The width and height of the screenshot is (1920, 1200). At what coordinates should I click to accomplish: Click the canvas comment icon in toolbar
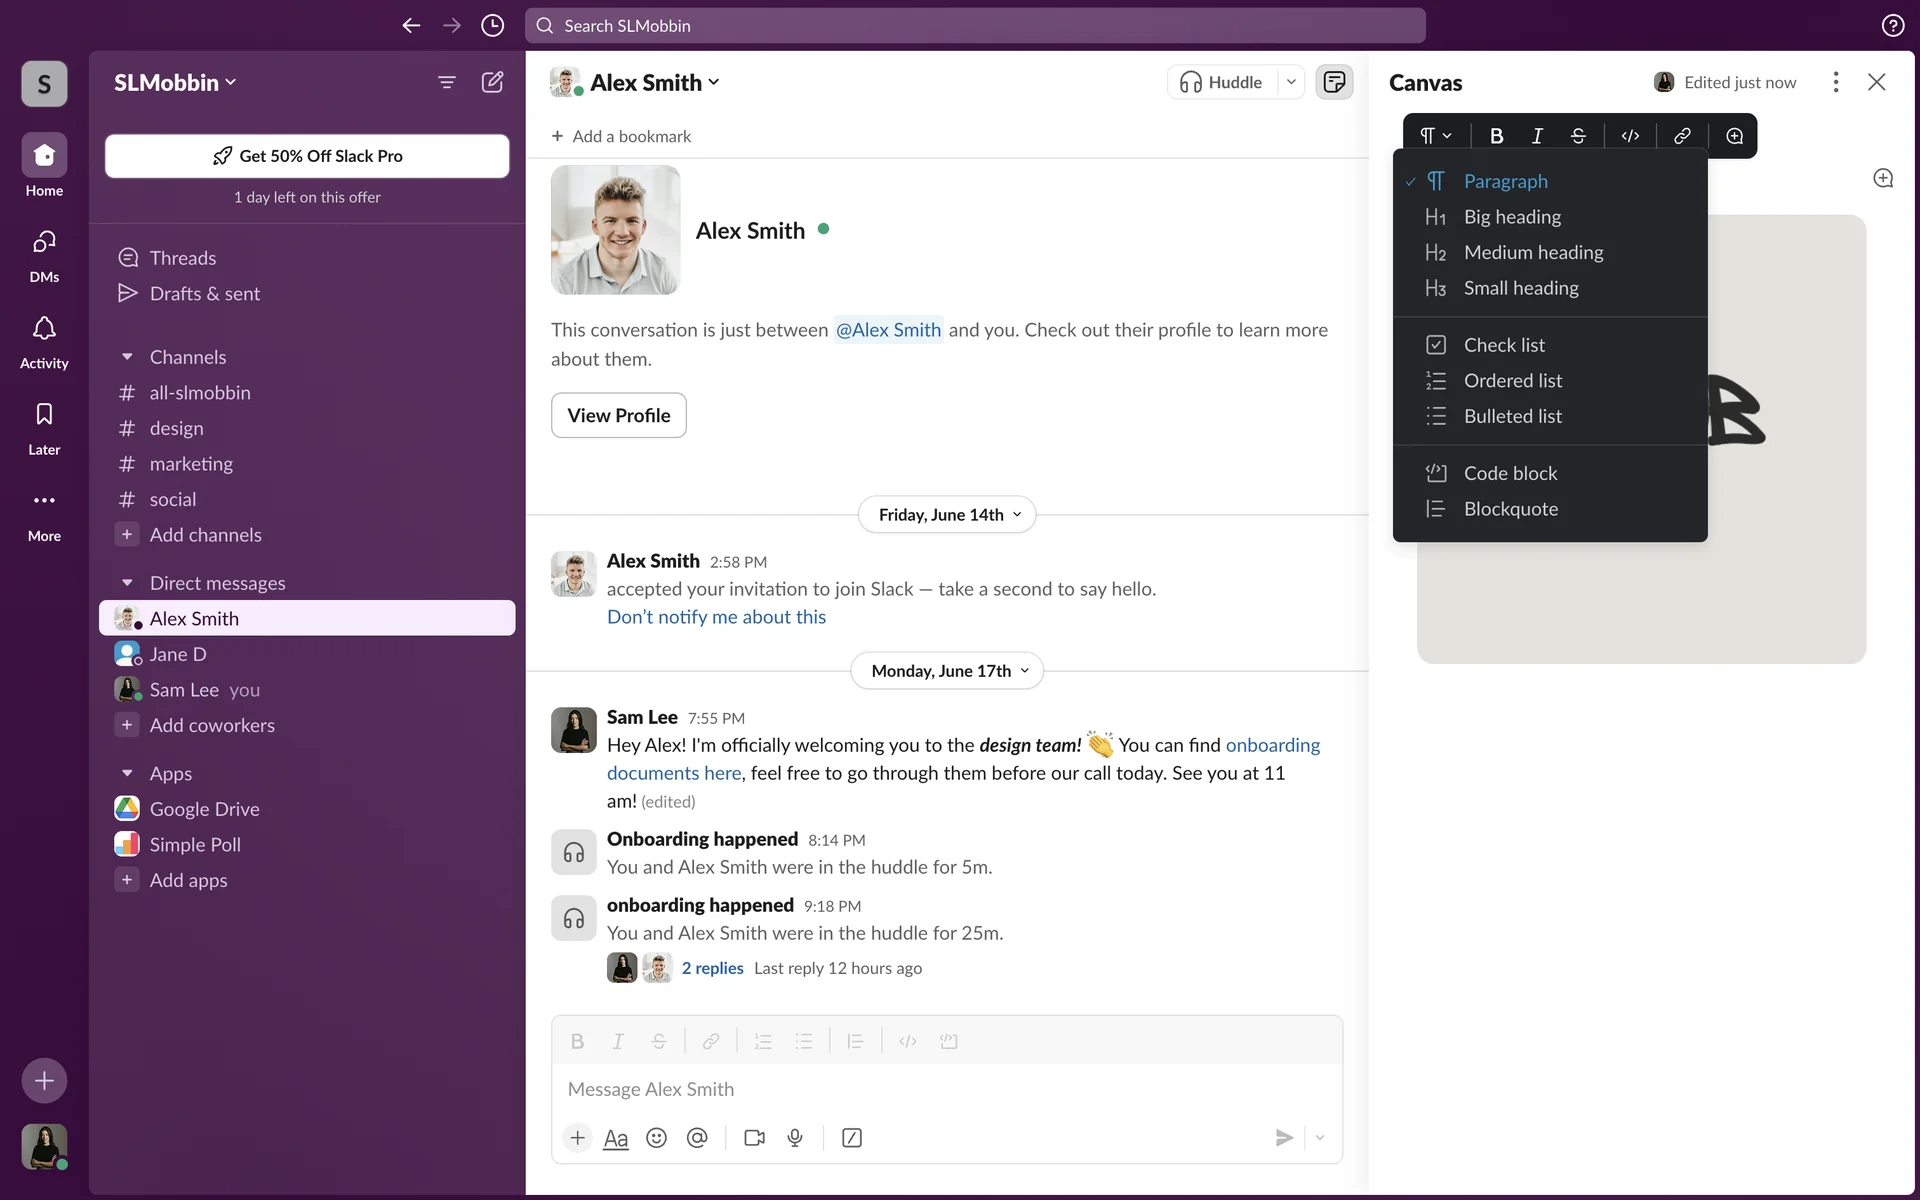[1734, 136]
